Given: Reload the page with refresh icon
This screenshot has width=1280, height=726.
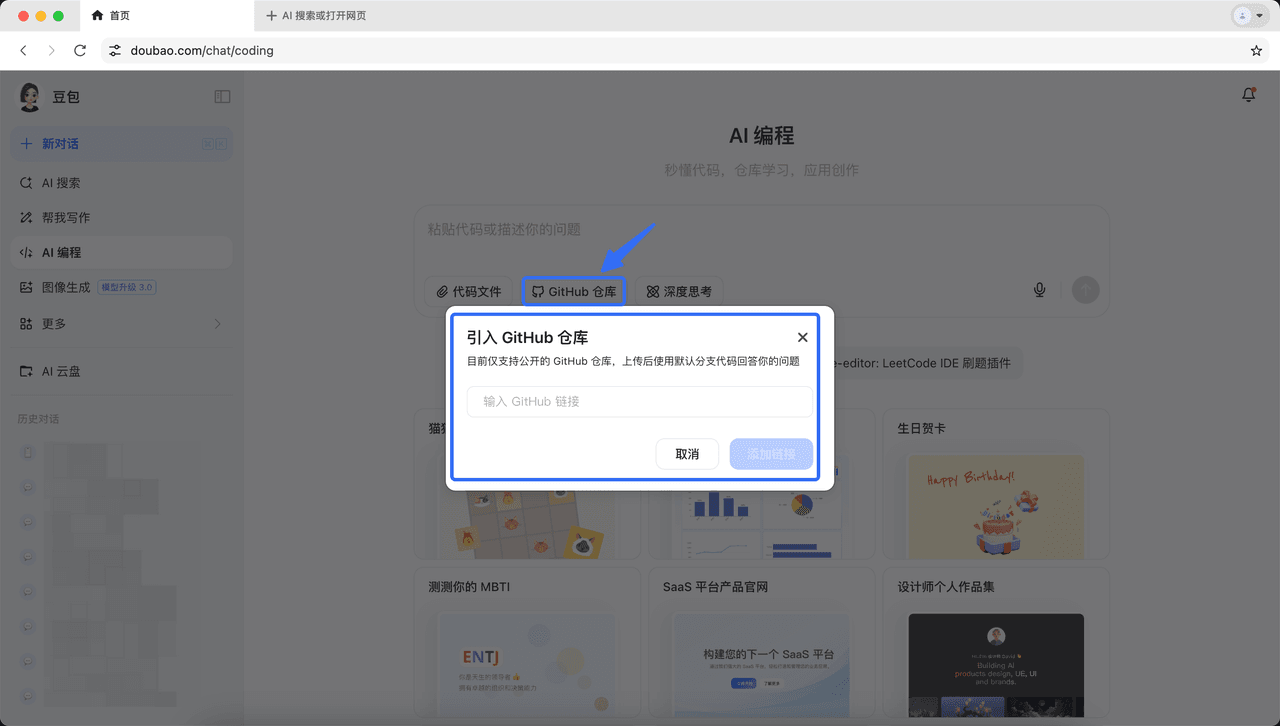Looking at the screenshot, I should pyautogui.click(x=80, y=51).
